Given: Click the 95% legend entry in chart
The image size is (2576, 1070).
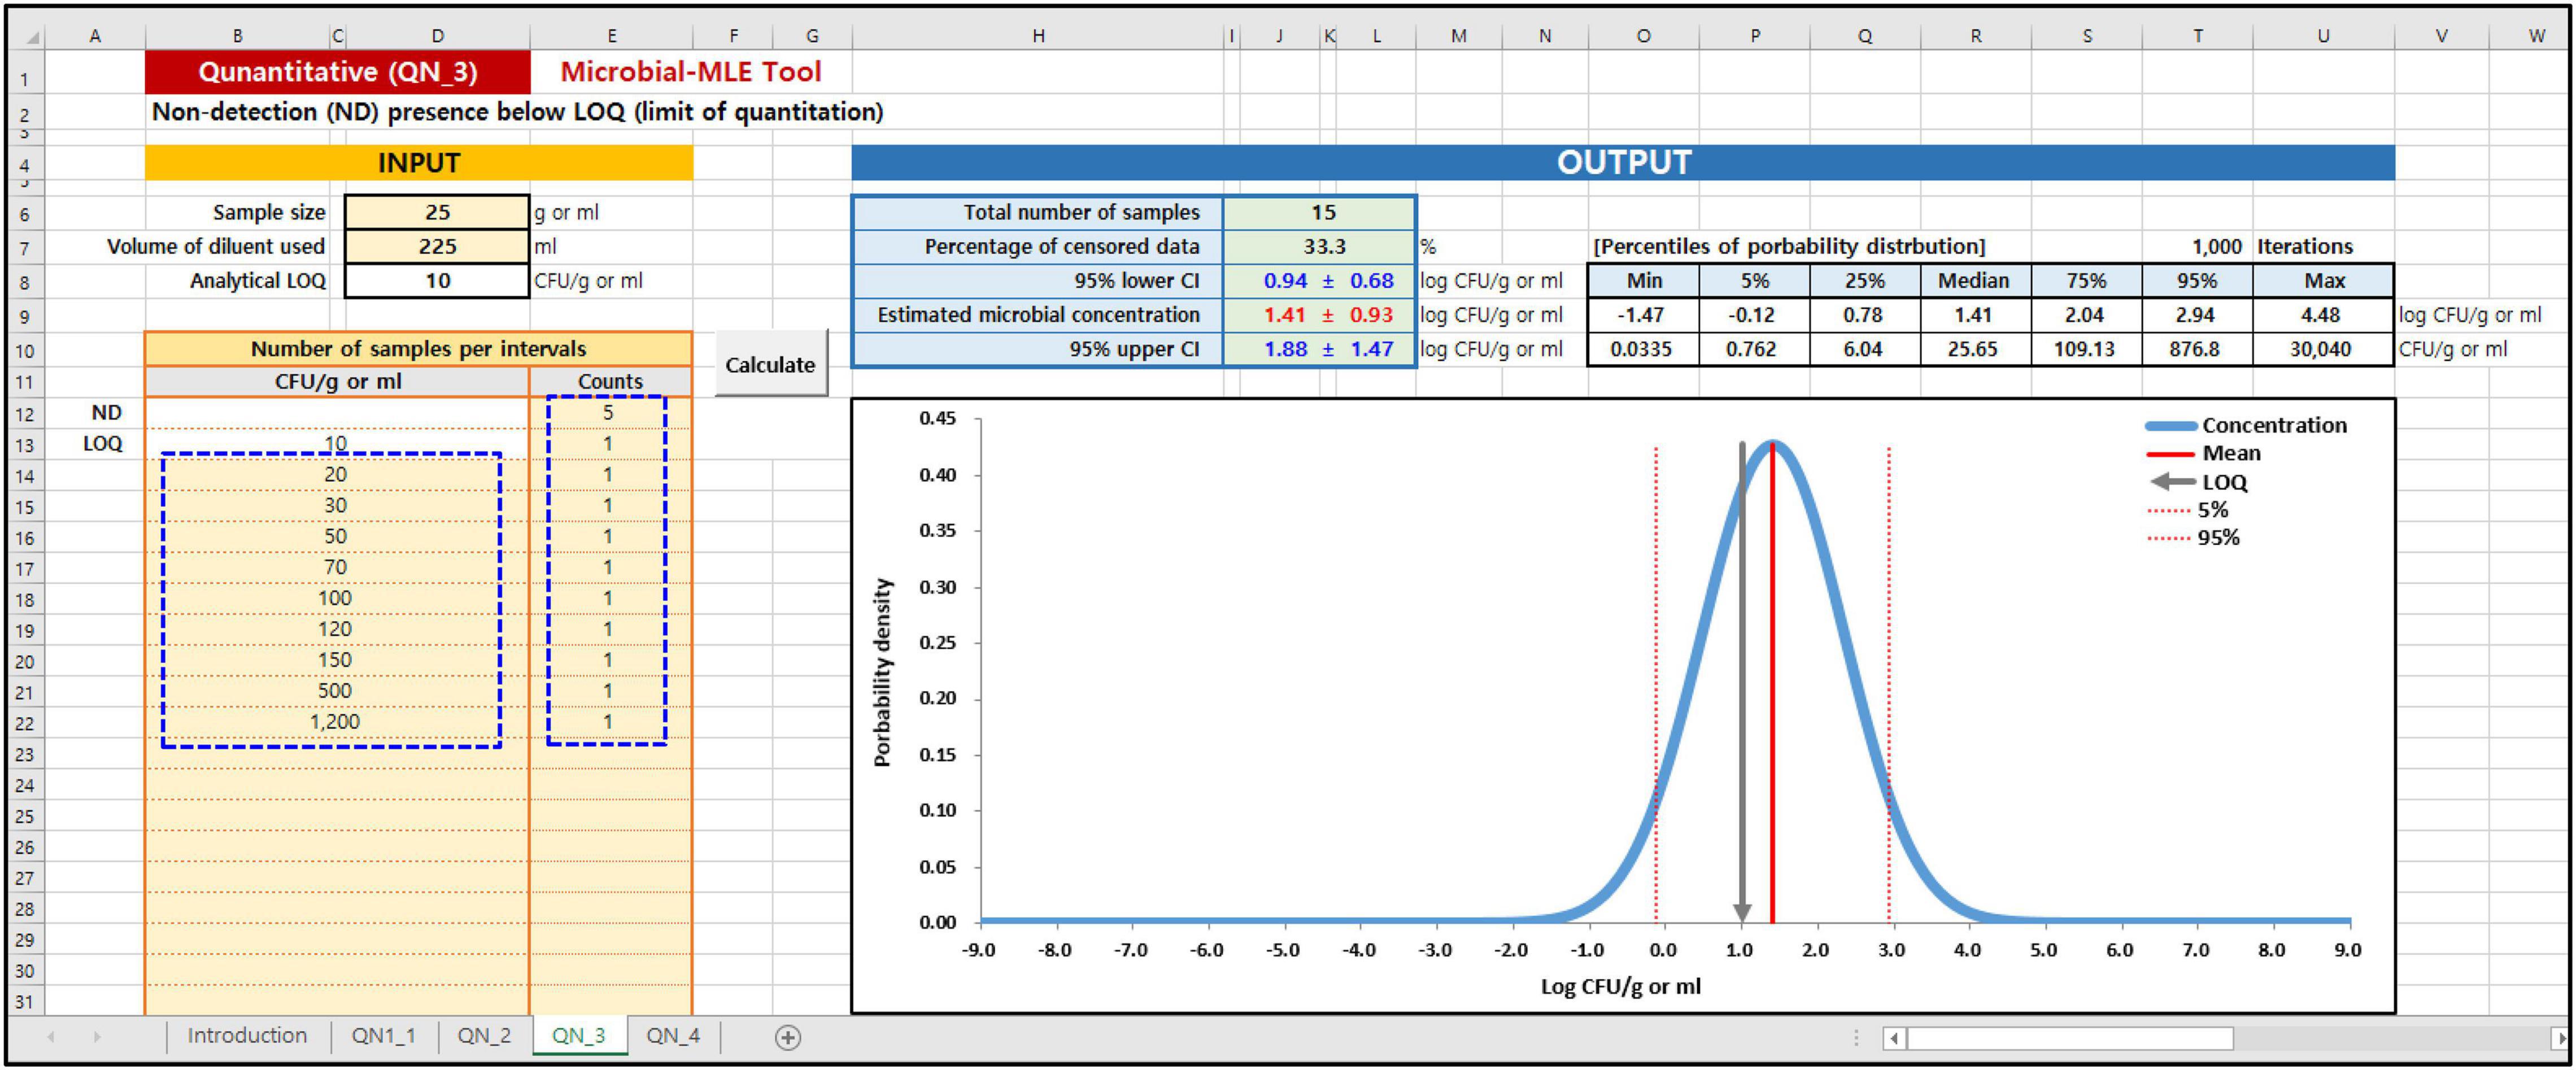Looking at the screenshot, I should click(x=2193, y=538).
